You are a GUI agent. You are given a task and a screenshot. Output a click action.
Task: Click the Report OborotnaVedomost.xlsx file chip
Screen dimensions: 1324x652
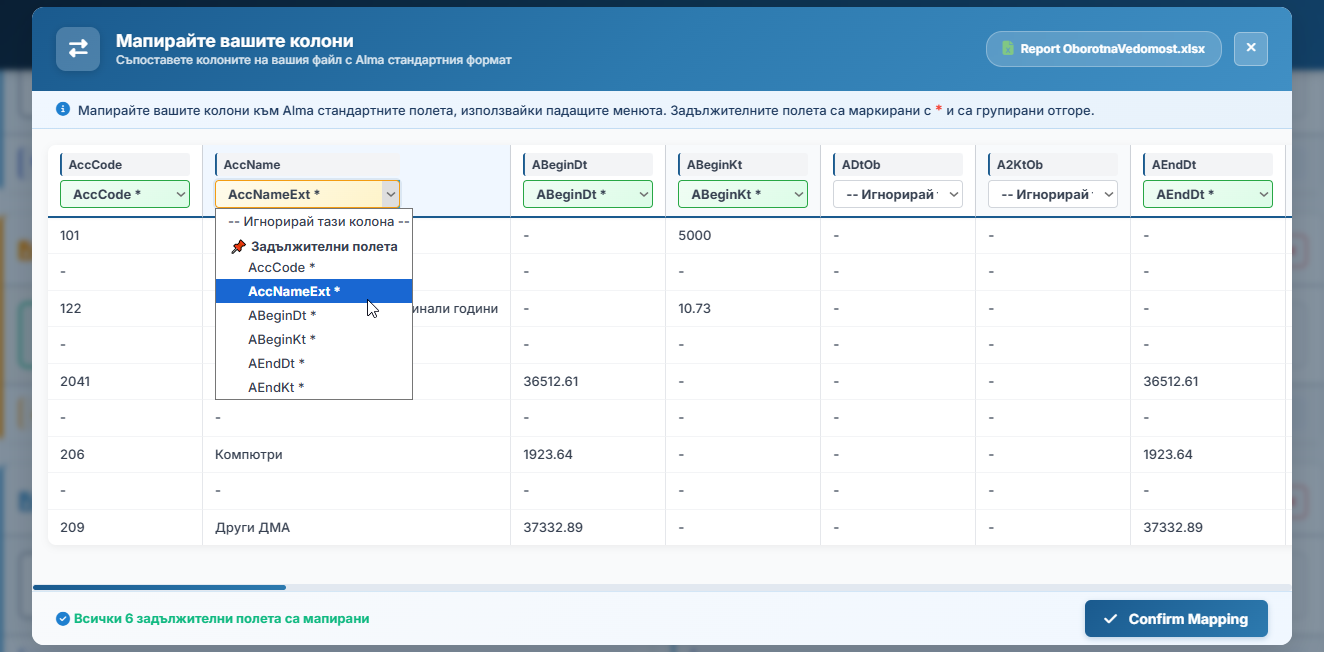1104,48
